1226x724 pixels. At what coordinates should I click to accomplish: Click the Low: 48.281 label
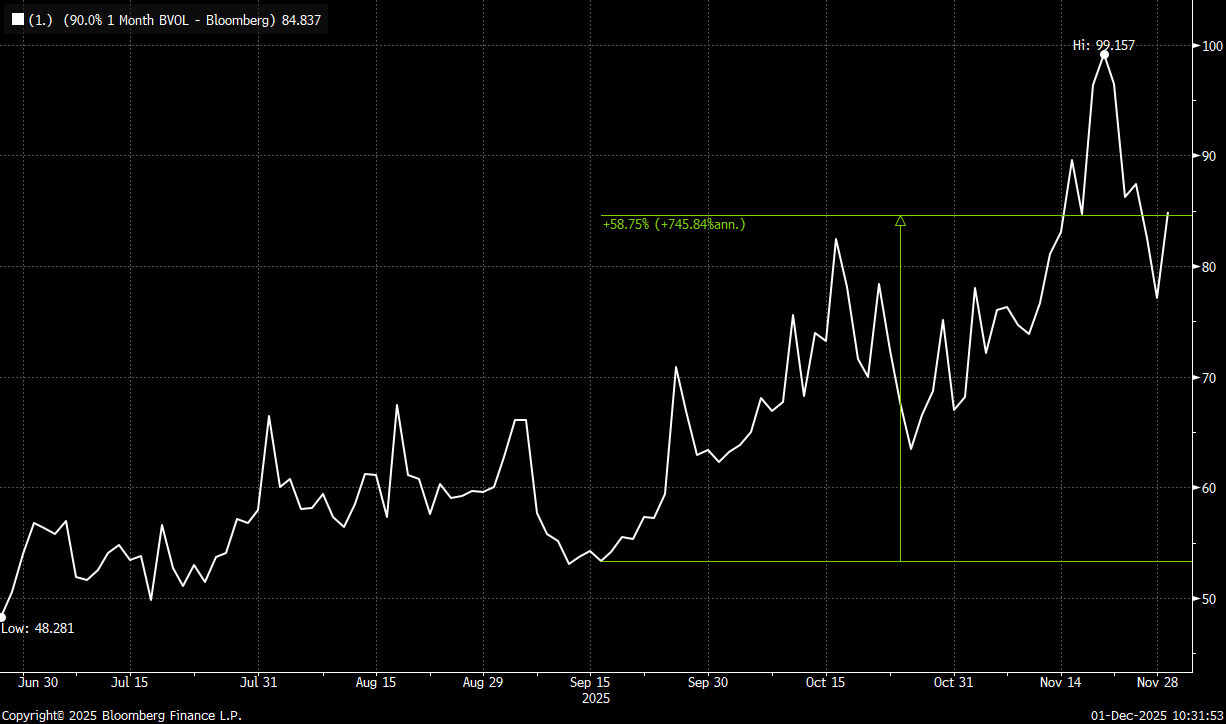(38, 628)
